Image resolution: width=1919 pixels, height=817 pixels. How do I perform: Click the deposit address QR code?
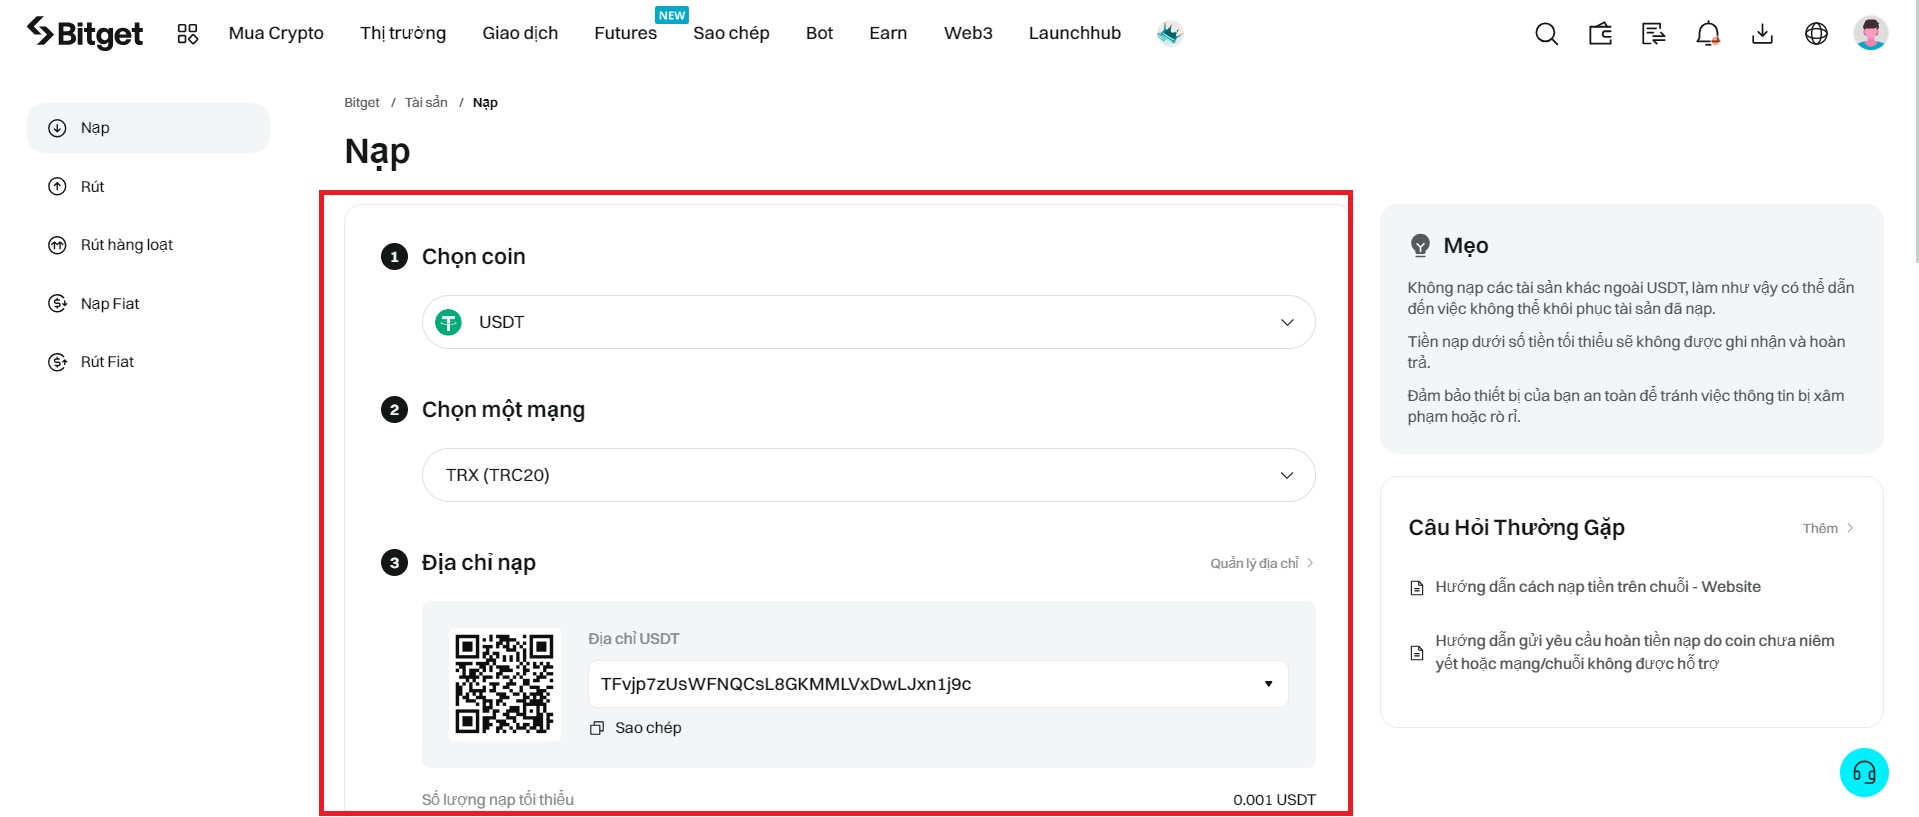[x=505, y=684]
